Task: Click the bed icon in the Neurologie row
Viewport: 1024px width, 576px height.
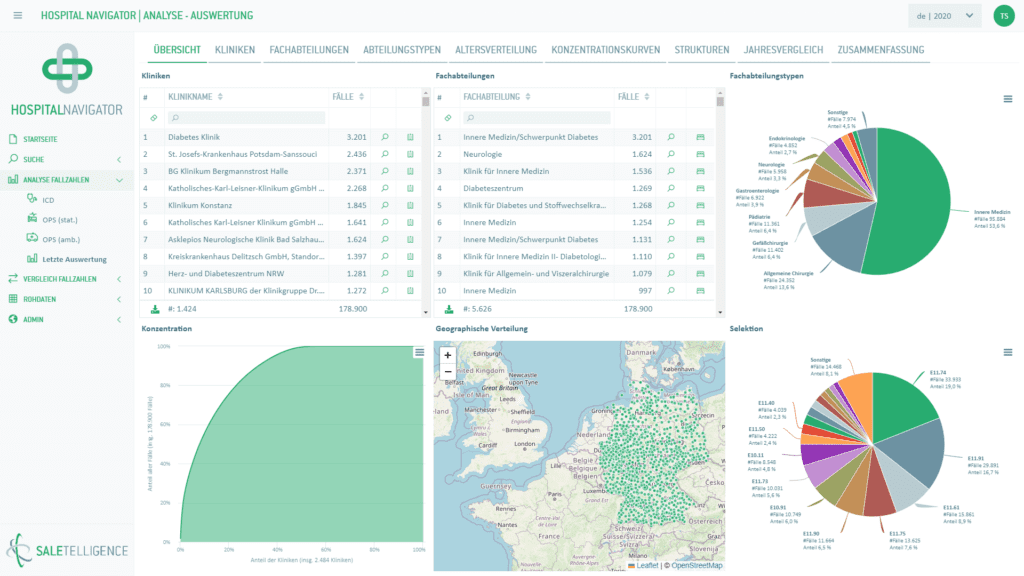Action: tap(700, 154)
